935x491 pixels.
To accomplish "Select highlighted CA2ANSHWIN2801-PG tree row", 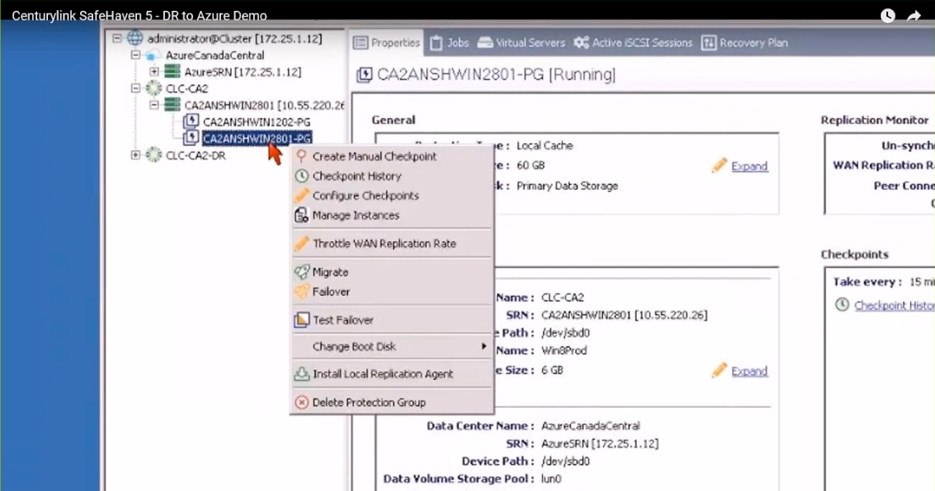I will tap(256, 138).
